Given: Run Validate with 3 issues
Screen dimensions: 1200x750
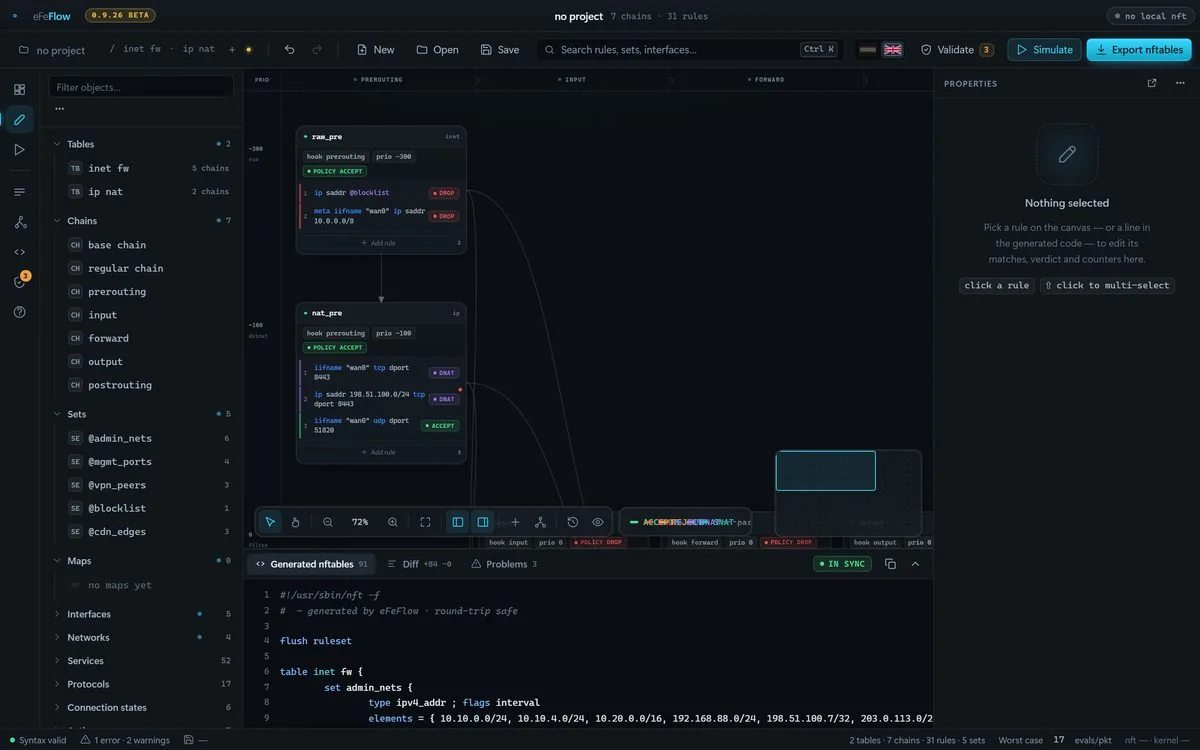Looking at the screenshot, I should click(956, 50).
